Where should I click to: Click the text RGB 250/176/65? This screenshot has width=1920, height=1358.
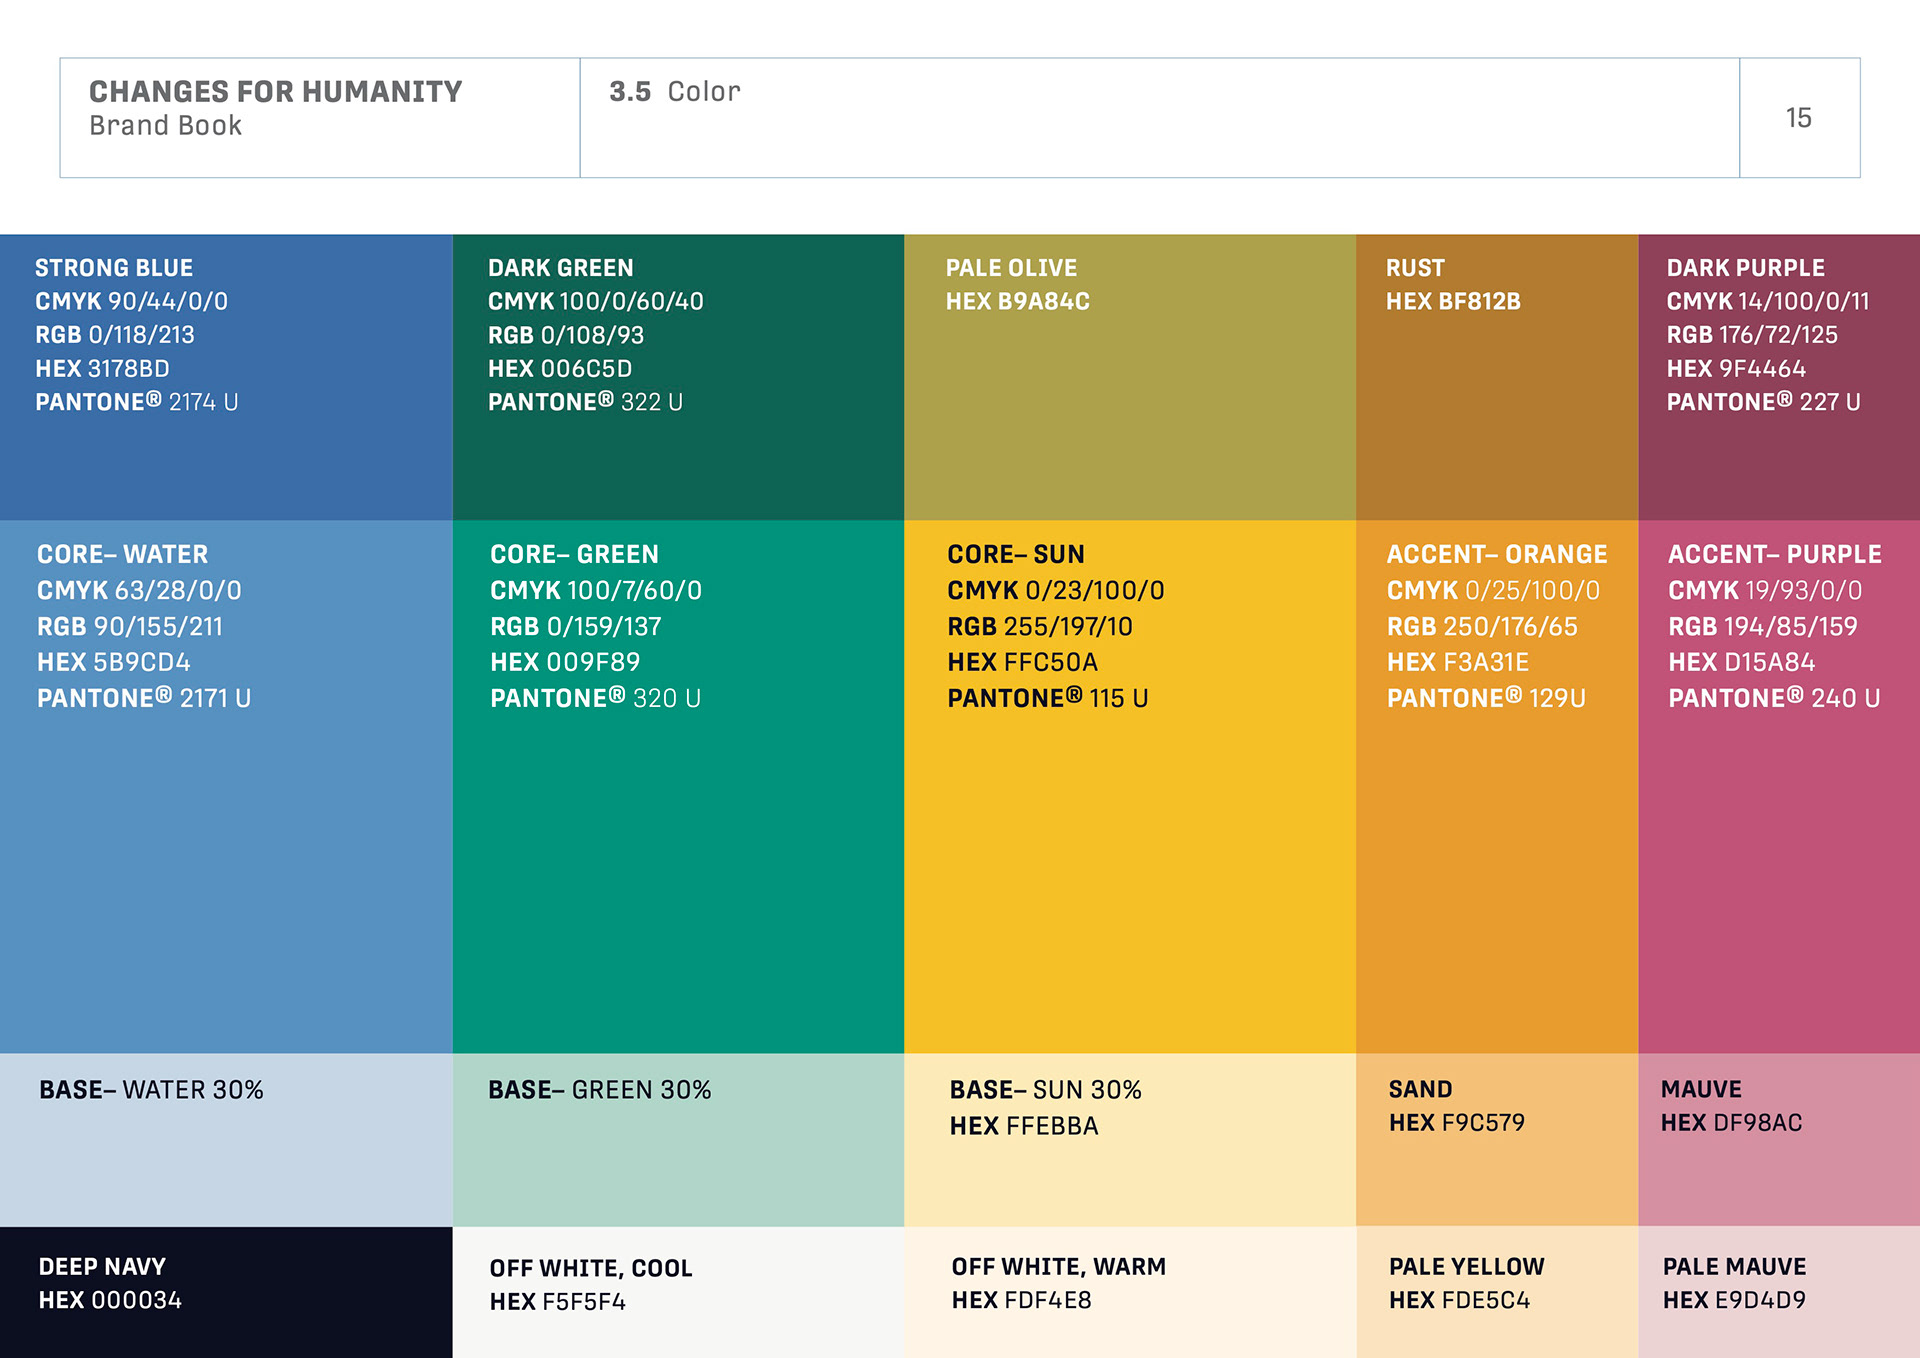[1482, 627]
